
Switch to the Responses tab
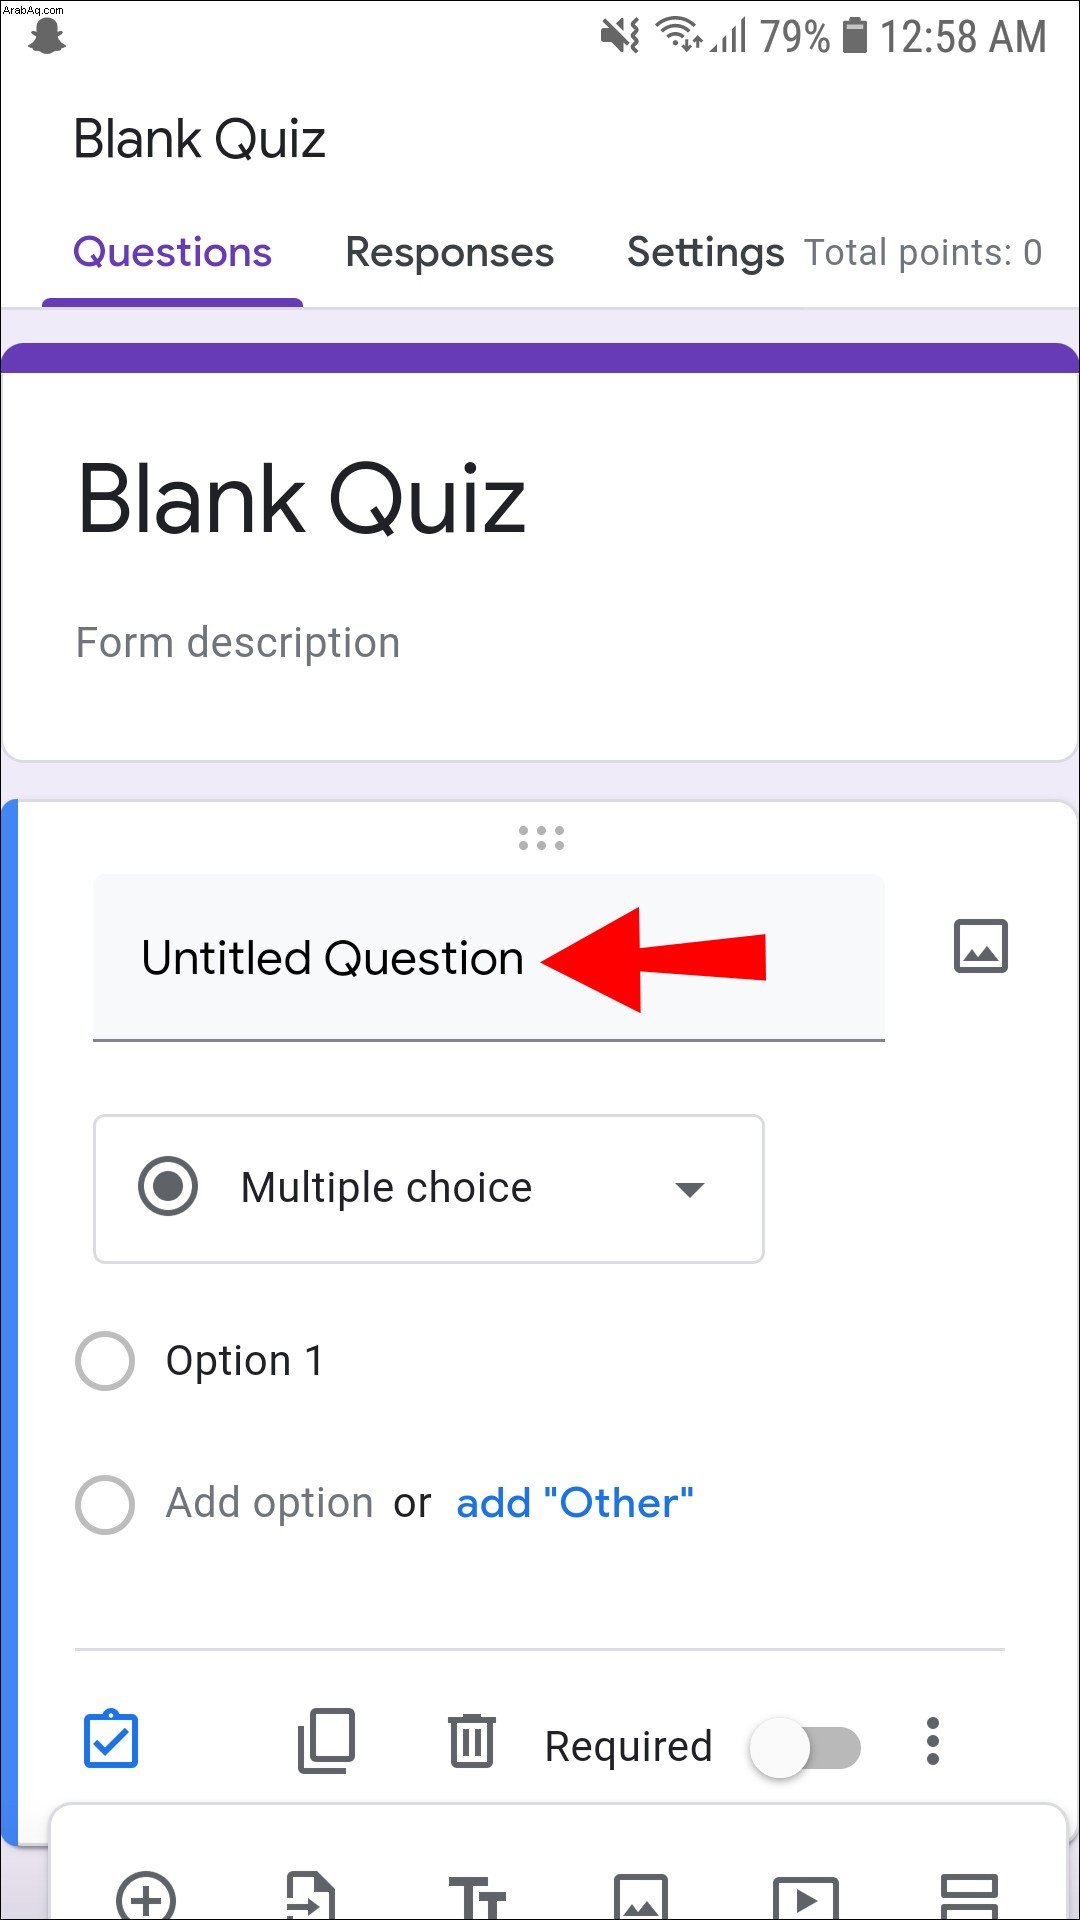tap(449, 253)
